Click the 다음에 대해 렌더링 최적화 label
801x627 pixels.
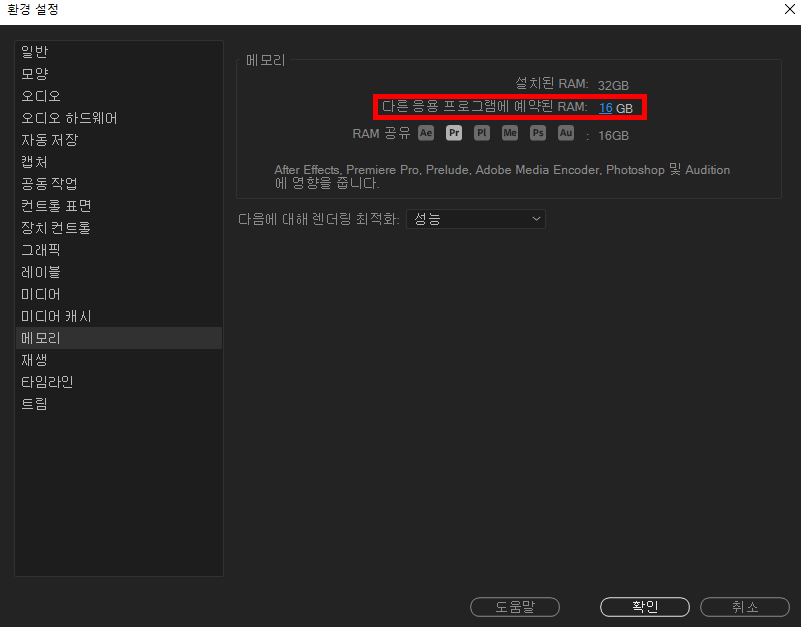tap(319, 219)
